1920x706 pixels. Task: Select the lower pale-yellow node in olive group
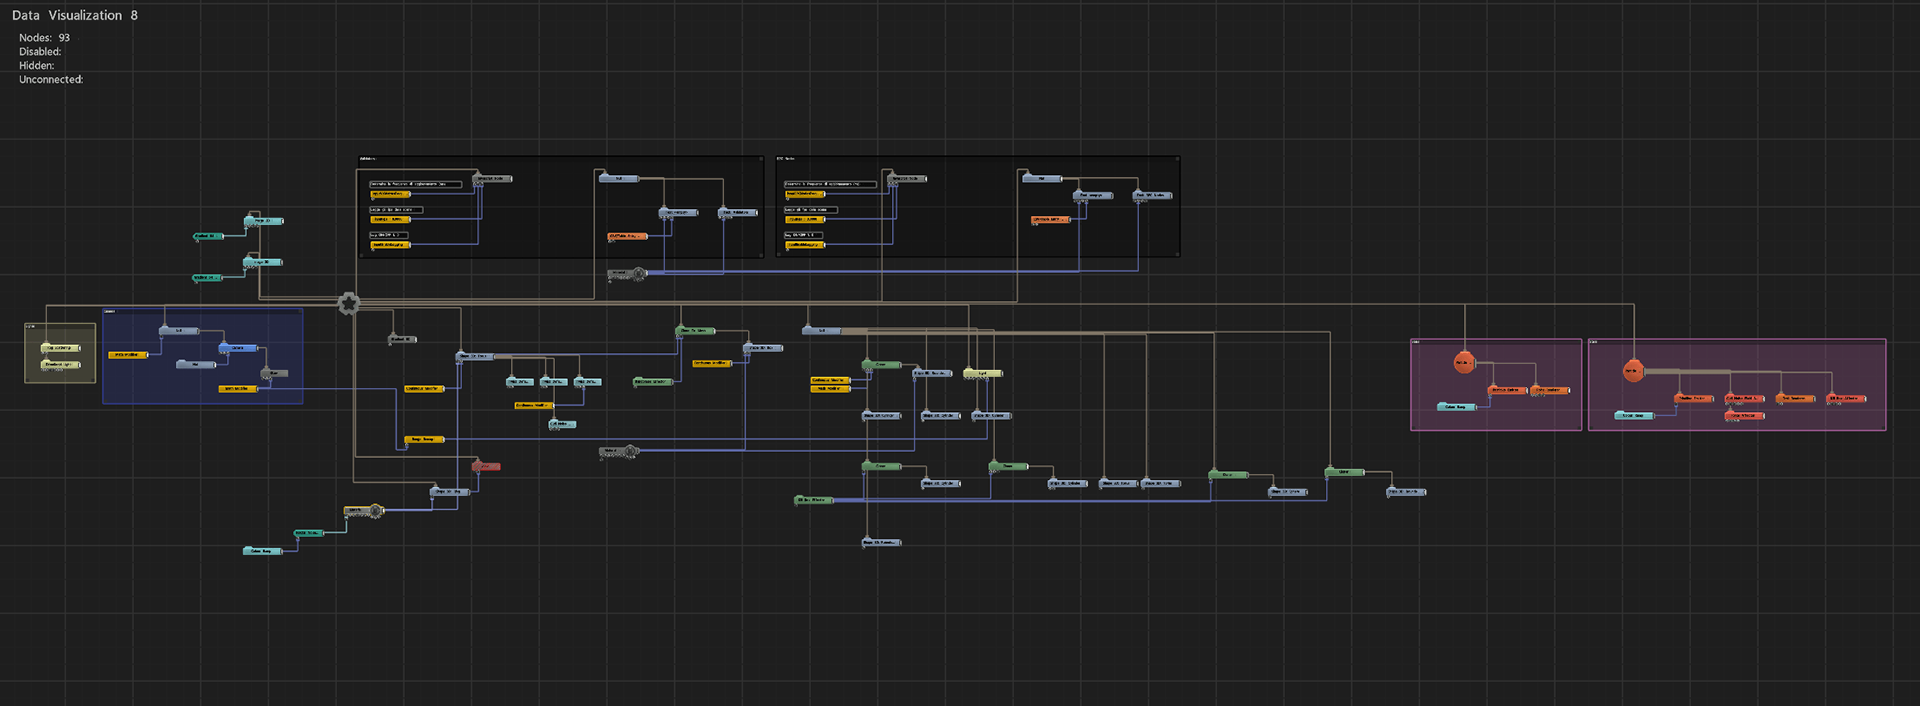pyautogui.click(x=60, y=365)
